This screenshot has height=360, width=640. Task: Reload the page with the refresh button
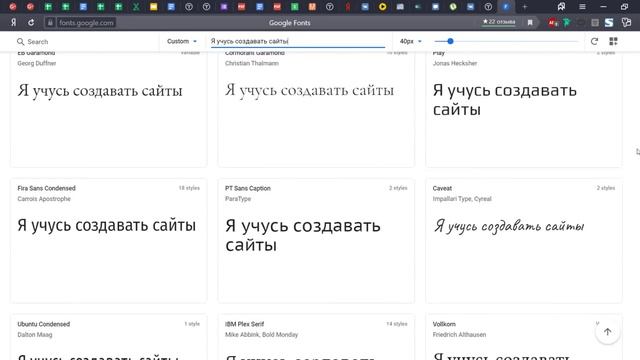31,23
